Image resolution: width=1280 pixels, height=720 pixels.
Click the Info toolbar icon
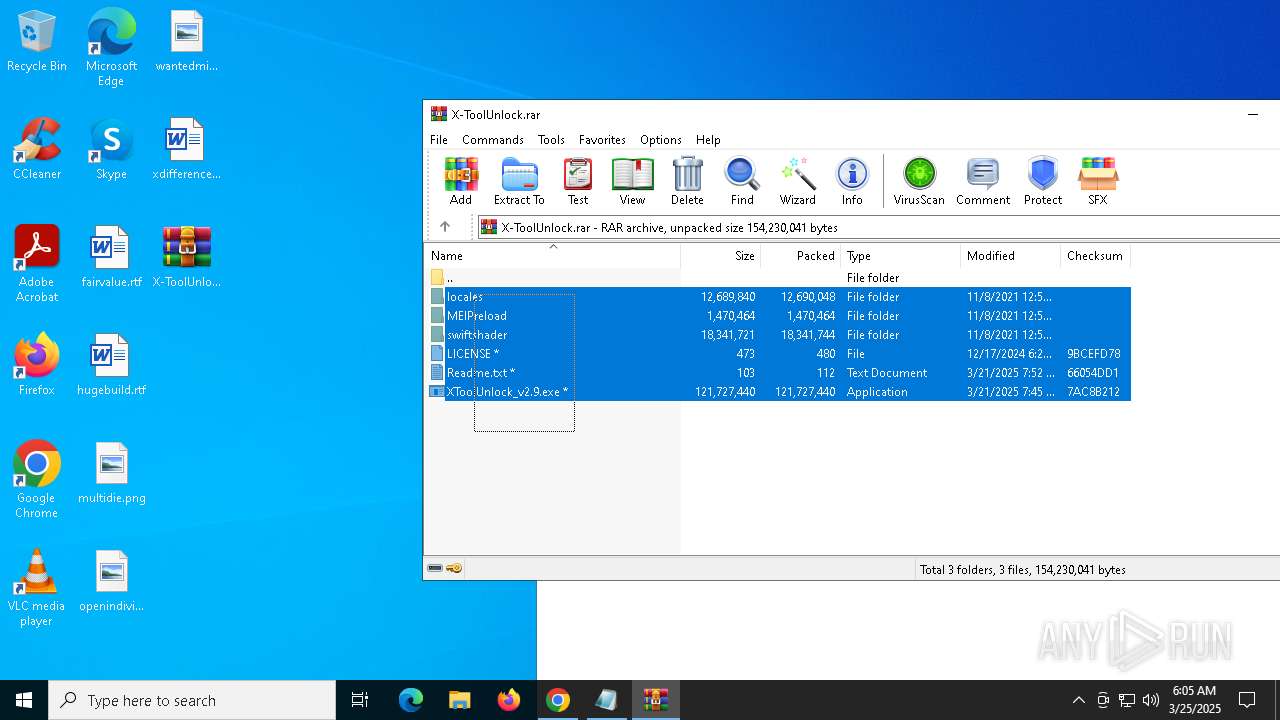pyautogui.click(x=852, y=181)
